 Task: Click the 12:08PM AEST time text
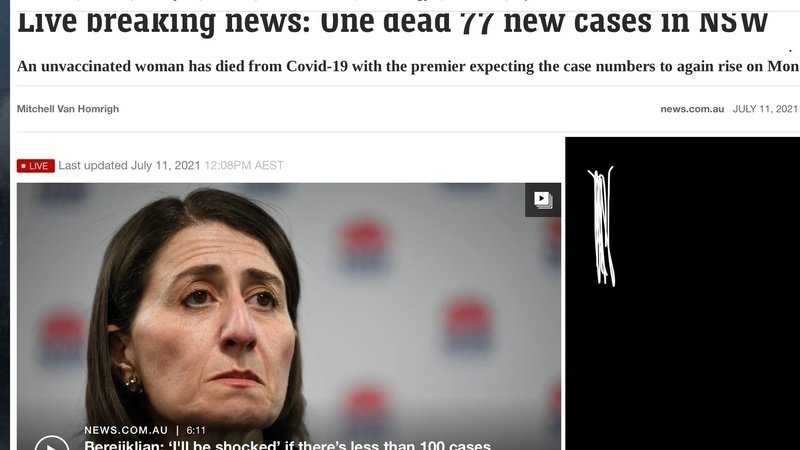pos(244,165)
